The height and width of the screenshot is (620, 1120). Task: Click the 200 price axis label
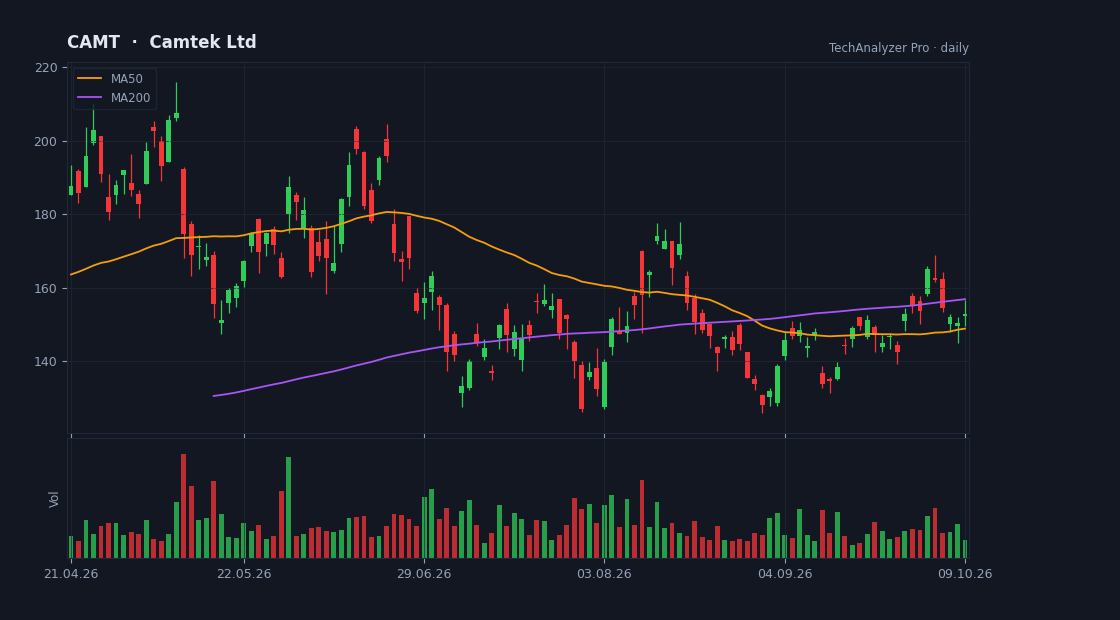pyautogui.click(x=46, y=141)
